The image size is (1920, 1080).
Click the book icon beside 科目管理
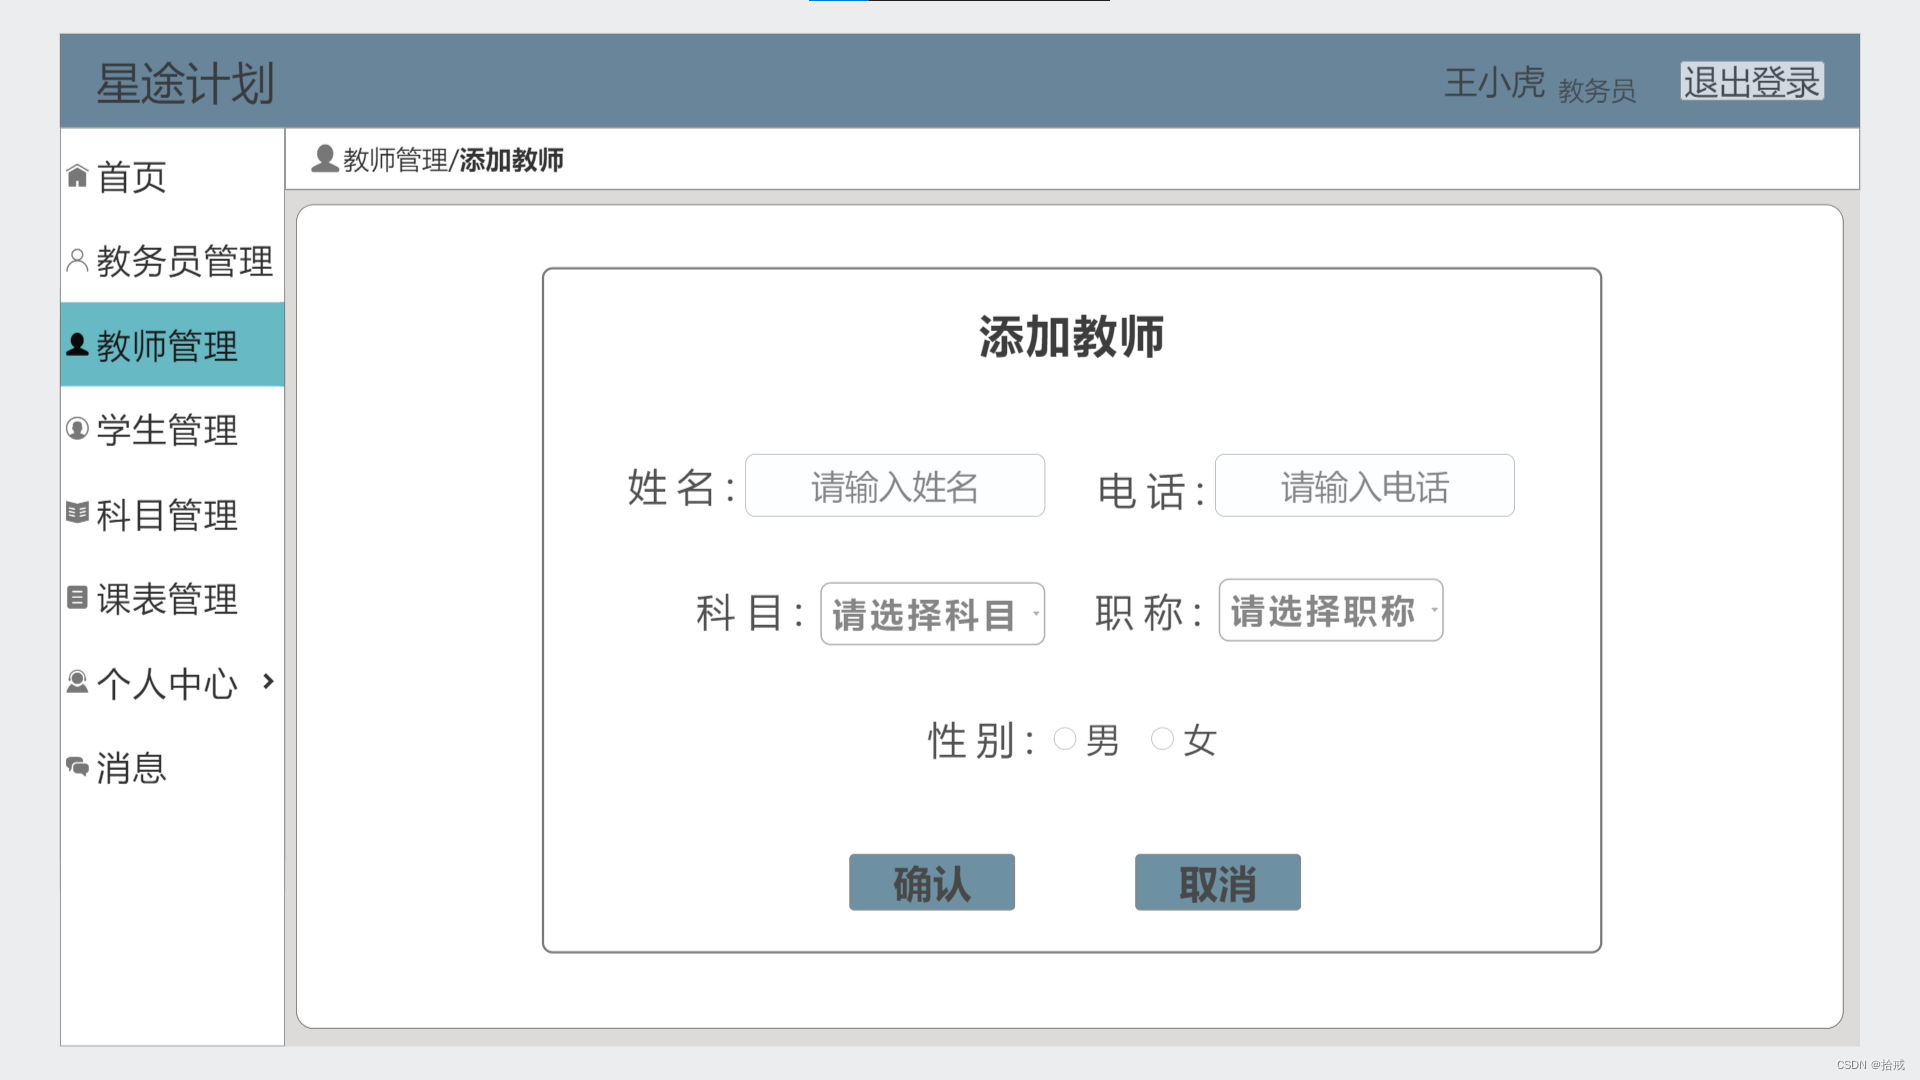[77, 513]
